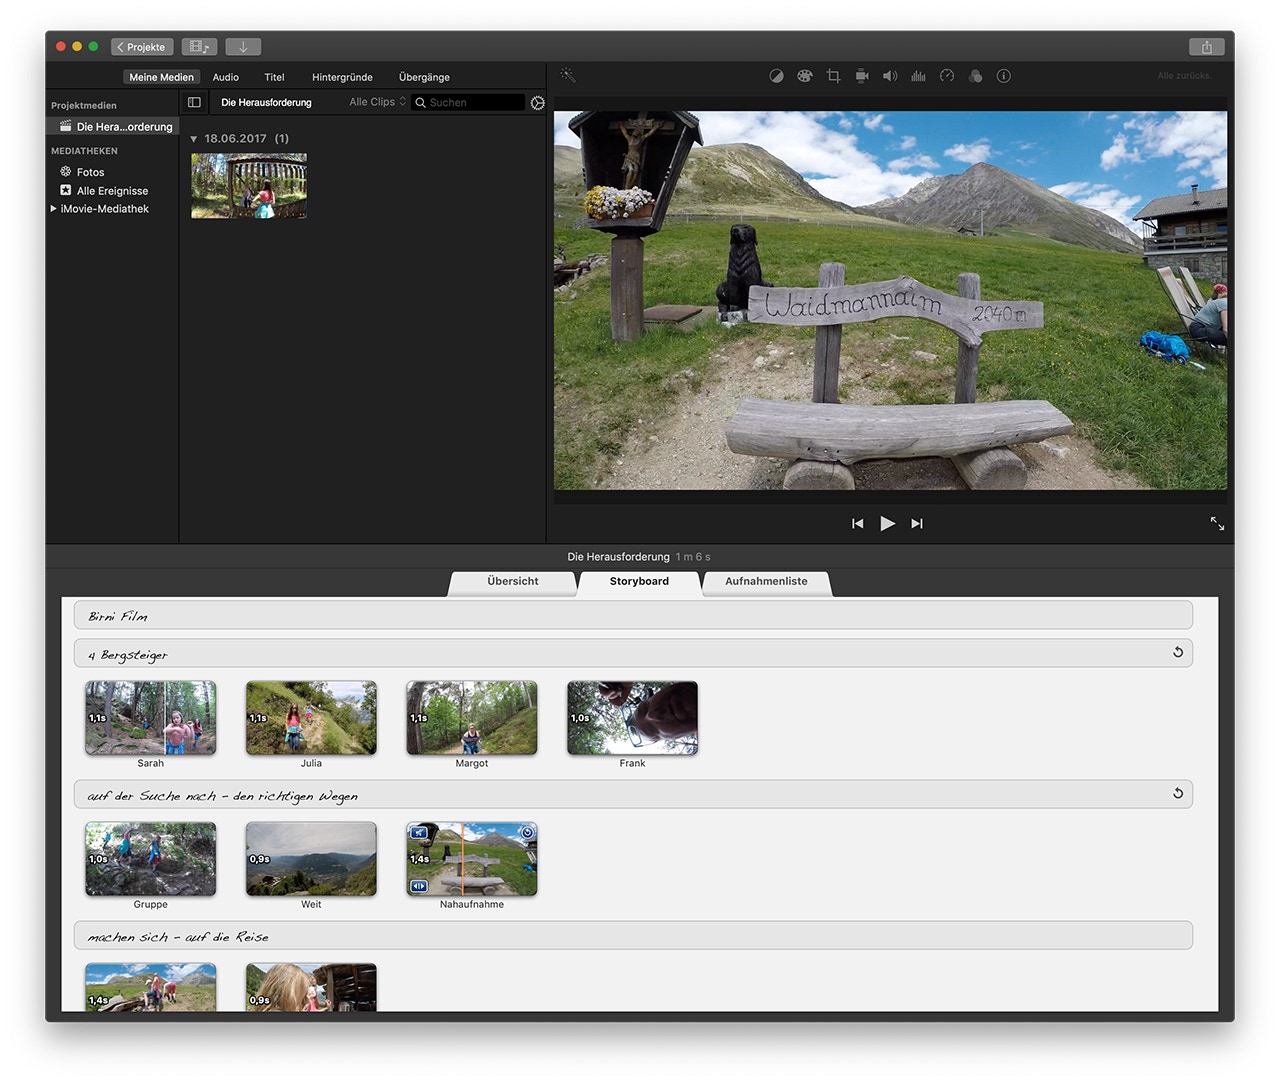This screenshot has width=1280, height=1082.
Task: Open the volume adjustment tool
Action: pyautogui.click(x=889, y=76)
